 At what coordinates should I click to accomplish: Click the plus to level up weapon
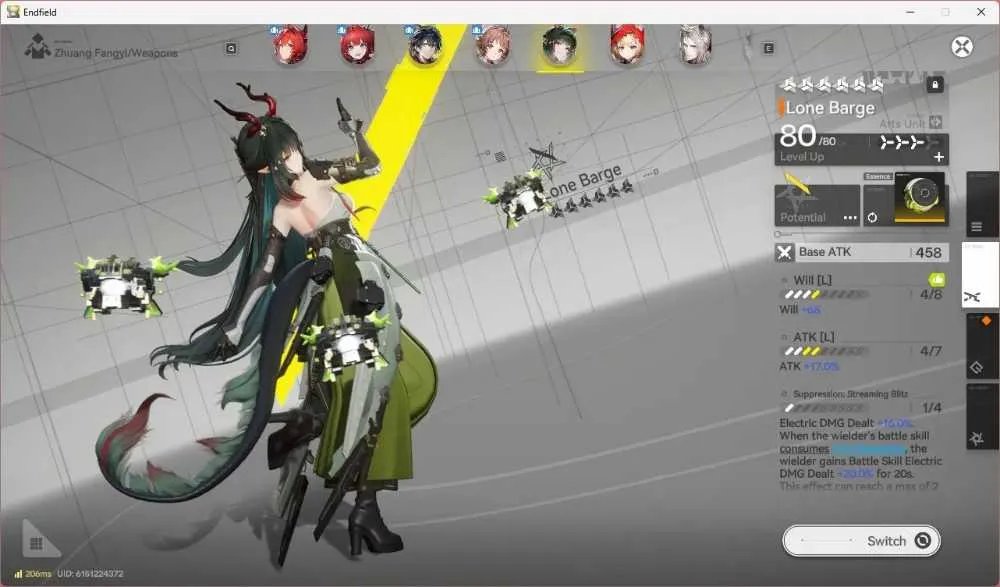(x=939, y=156)
